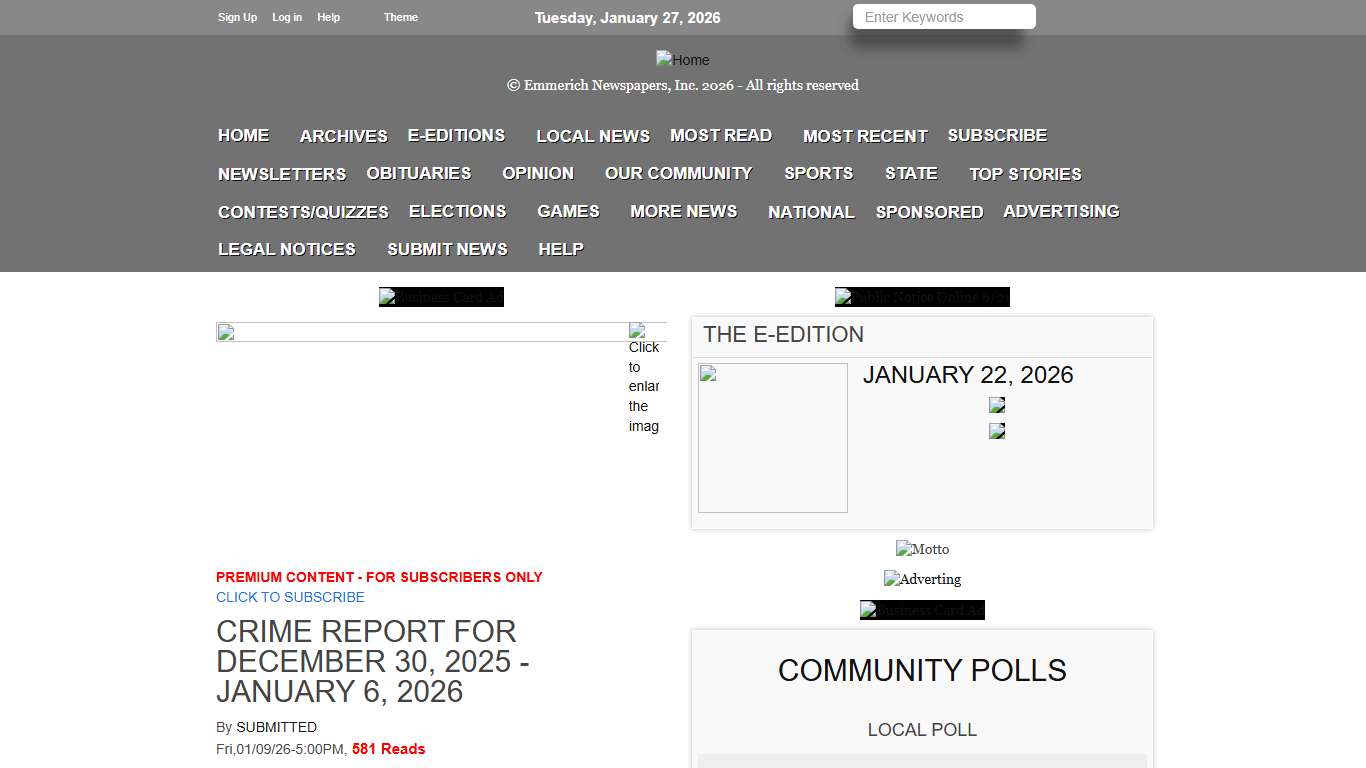Switch to the SPORTS section
This screenshot has height=768, width=1366.
pyautogui.click(x=818, y=173)
